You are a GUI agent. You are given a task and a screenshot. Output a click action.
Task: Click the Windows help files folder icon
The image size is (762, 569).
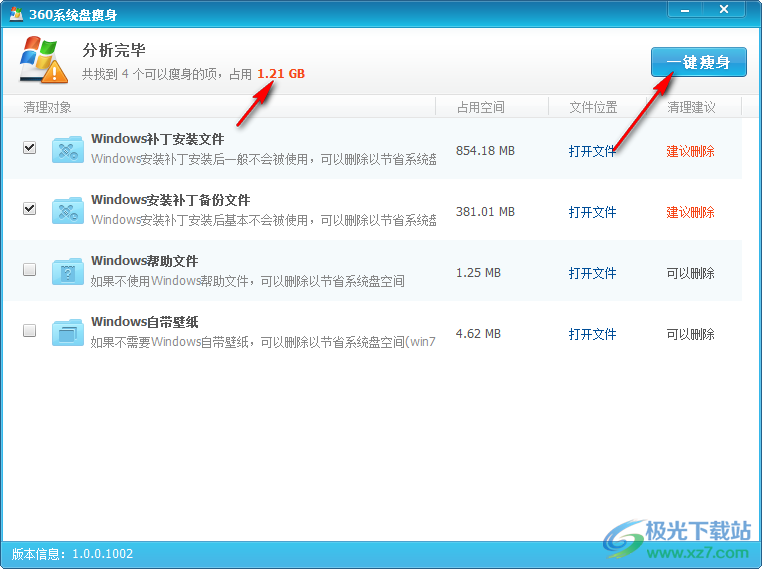coord(68,271)
